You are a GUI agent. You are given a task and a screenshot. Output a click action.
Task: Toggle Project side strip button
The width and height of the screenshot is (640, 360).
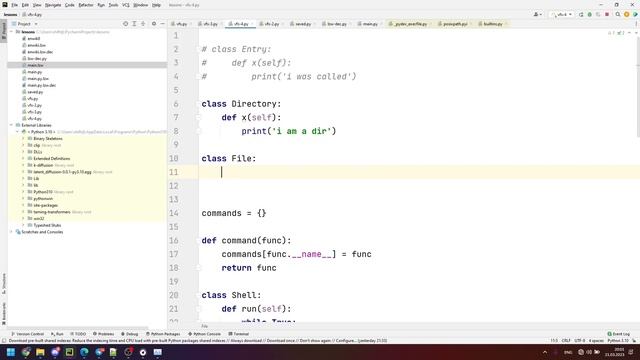(4, 31)
